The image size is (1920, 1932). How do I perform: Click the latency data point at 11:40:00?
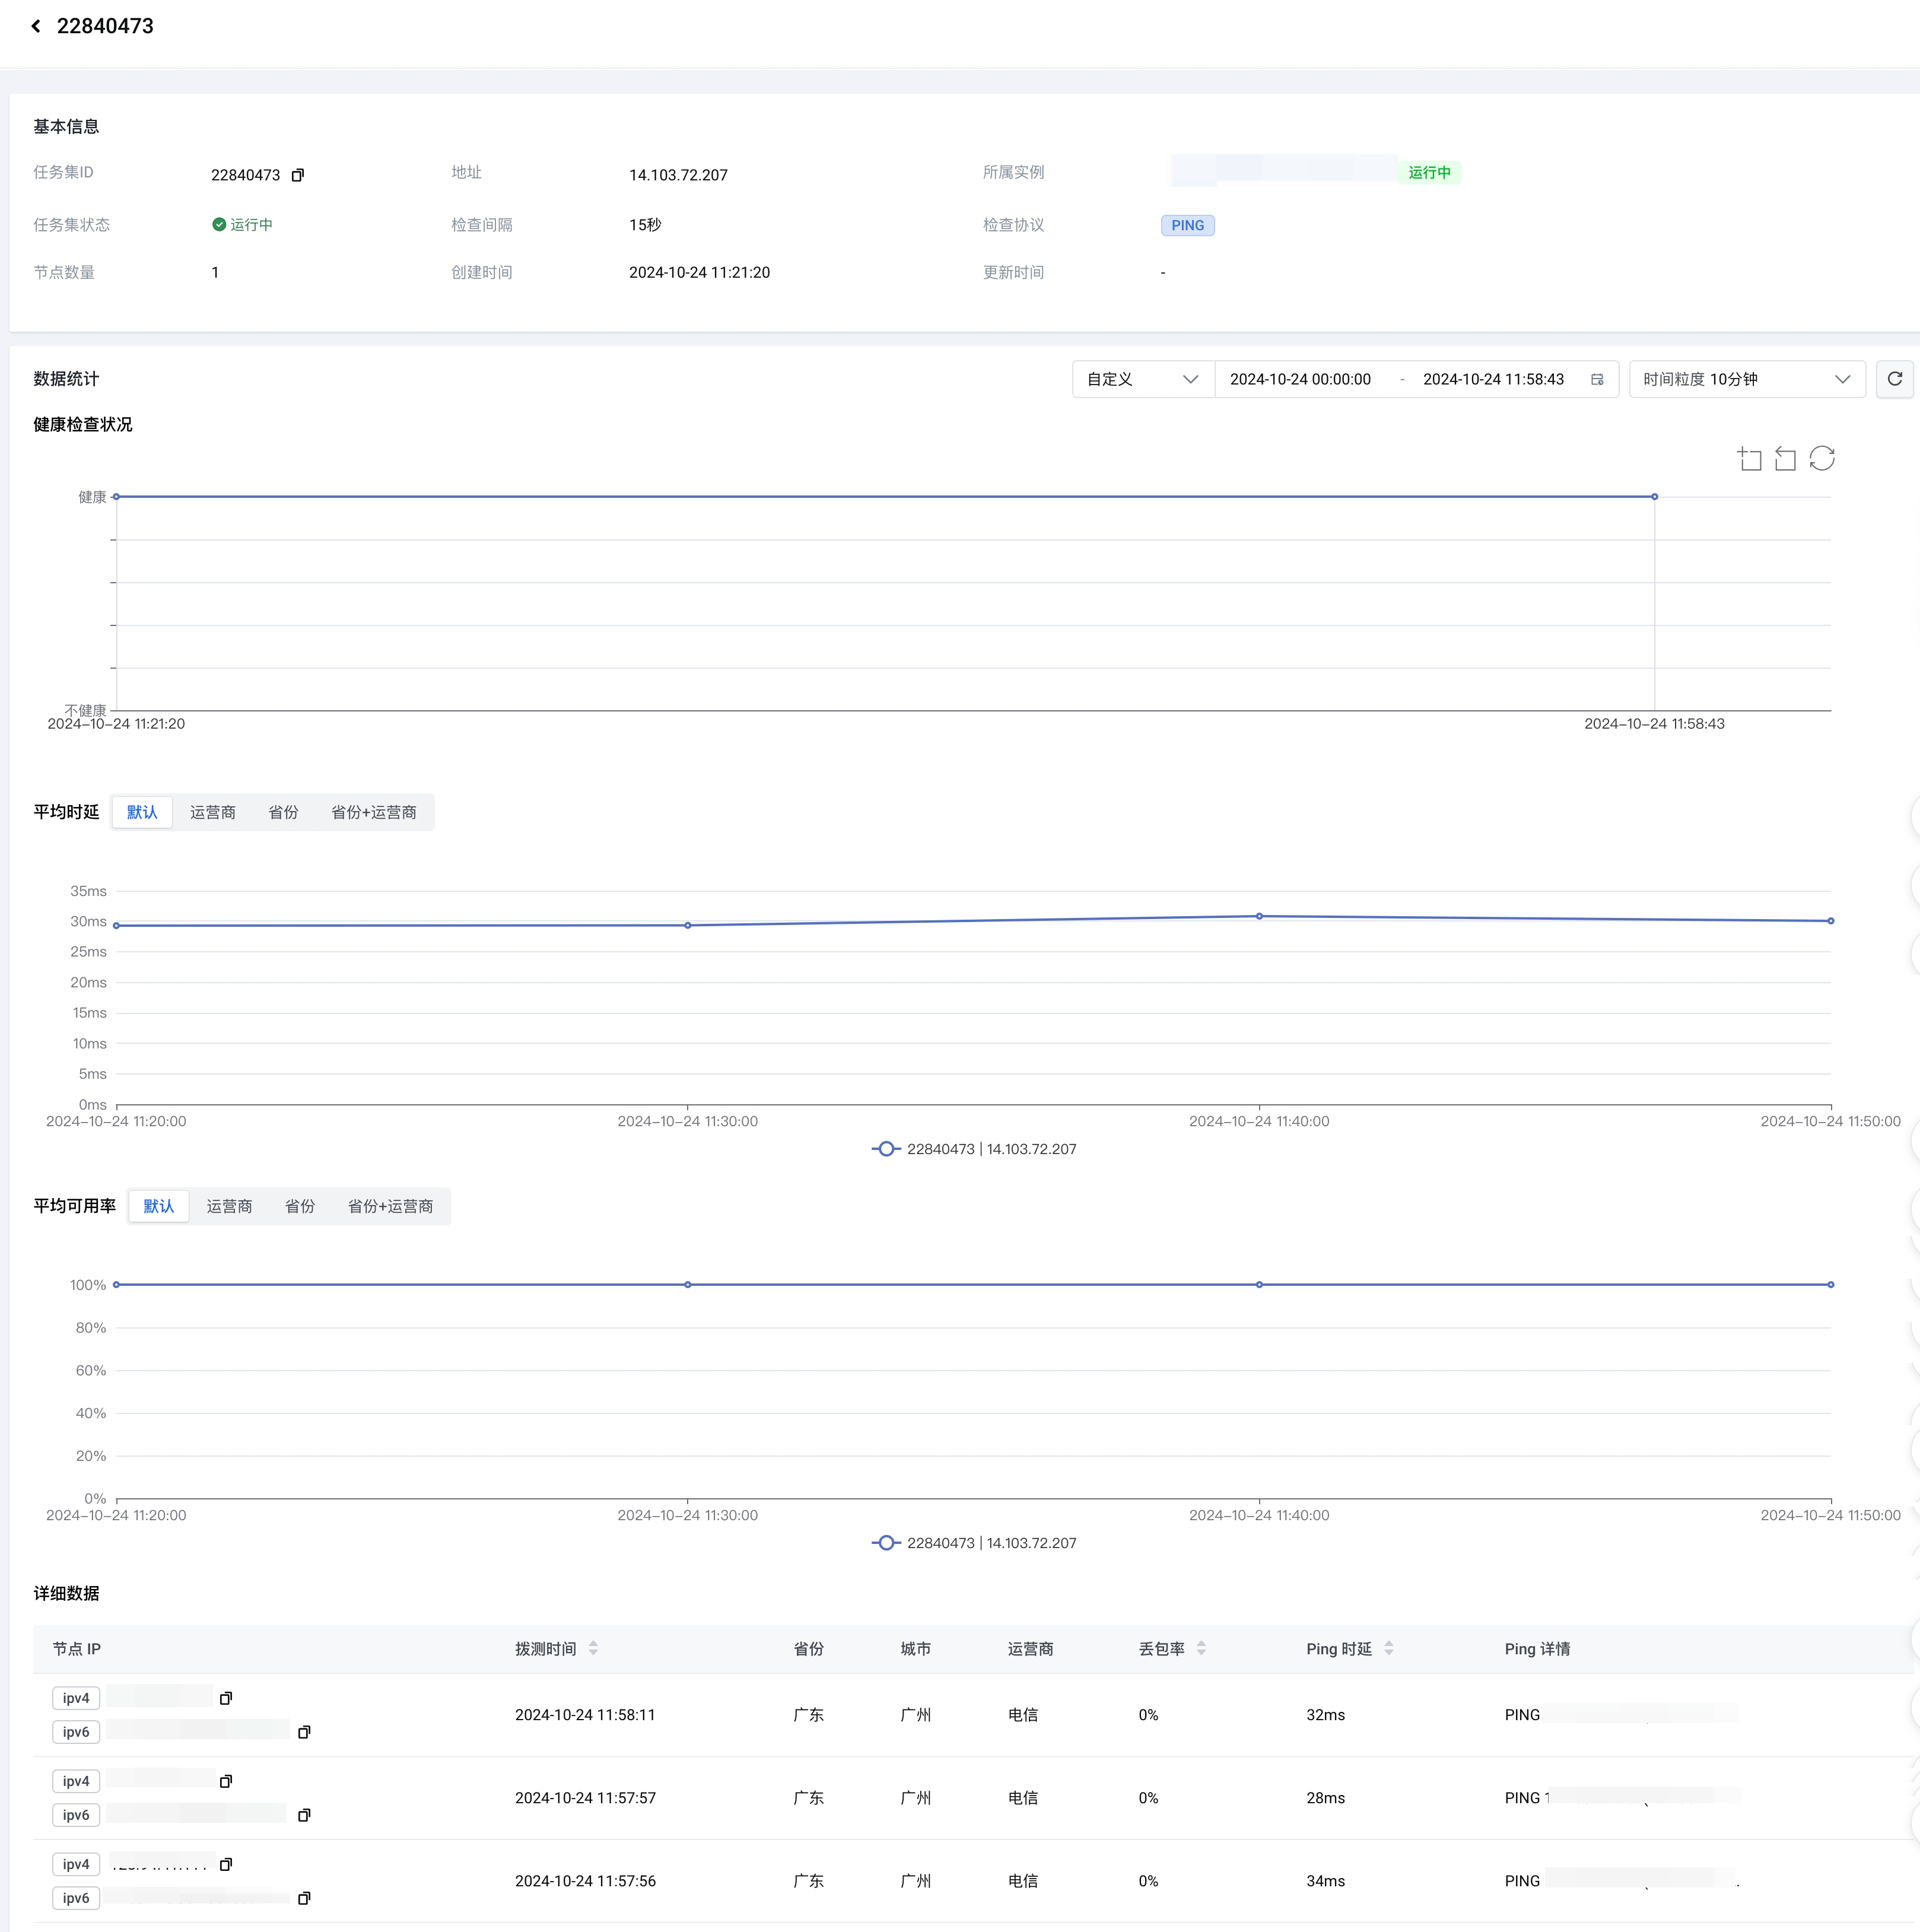[x=1259, y=916]
